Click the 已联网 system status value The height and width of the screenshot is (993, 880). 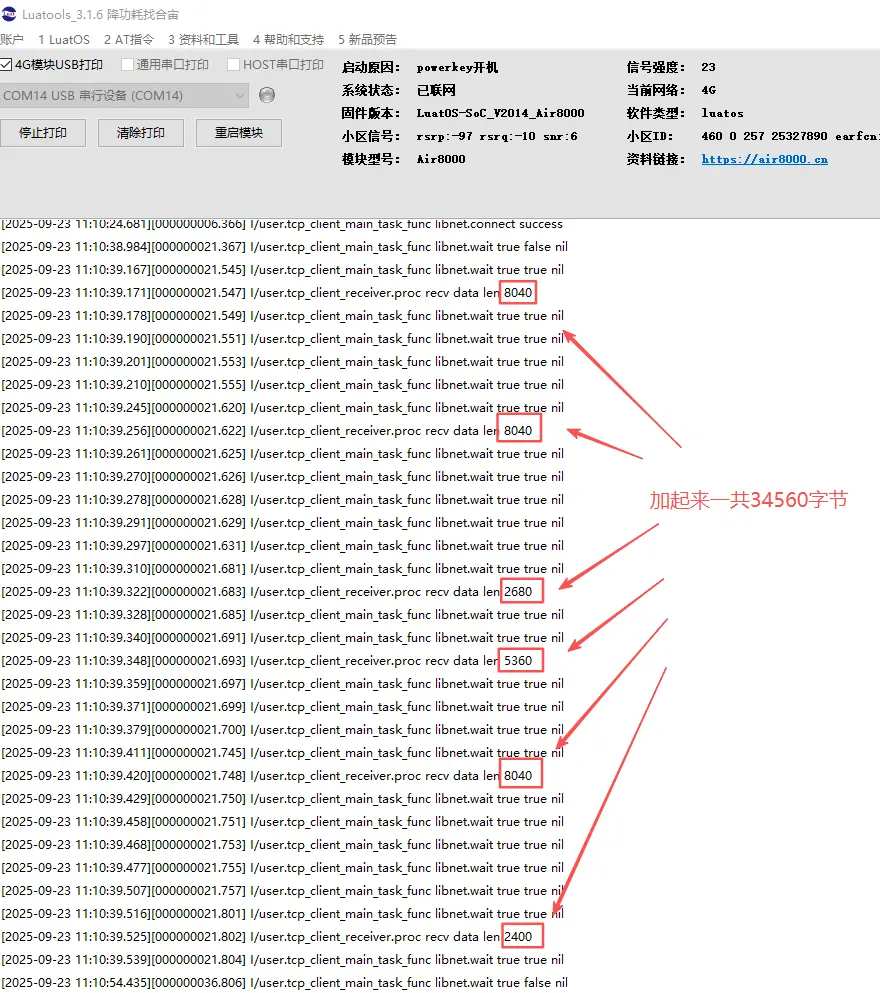point(436,90)
